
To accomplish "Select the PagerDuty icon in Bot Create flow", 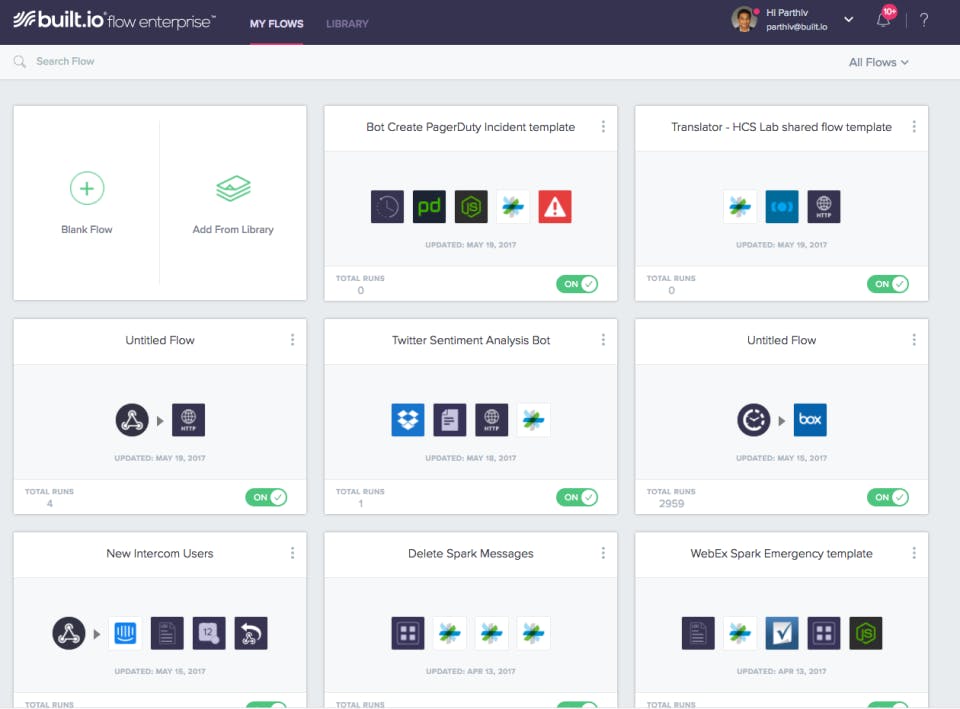I will [429, 206].
